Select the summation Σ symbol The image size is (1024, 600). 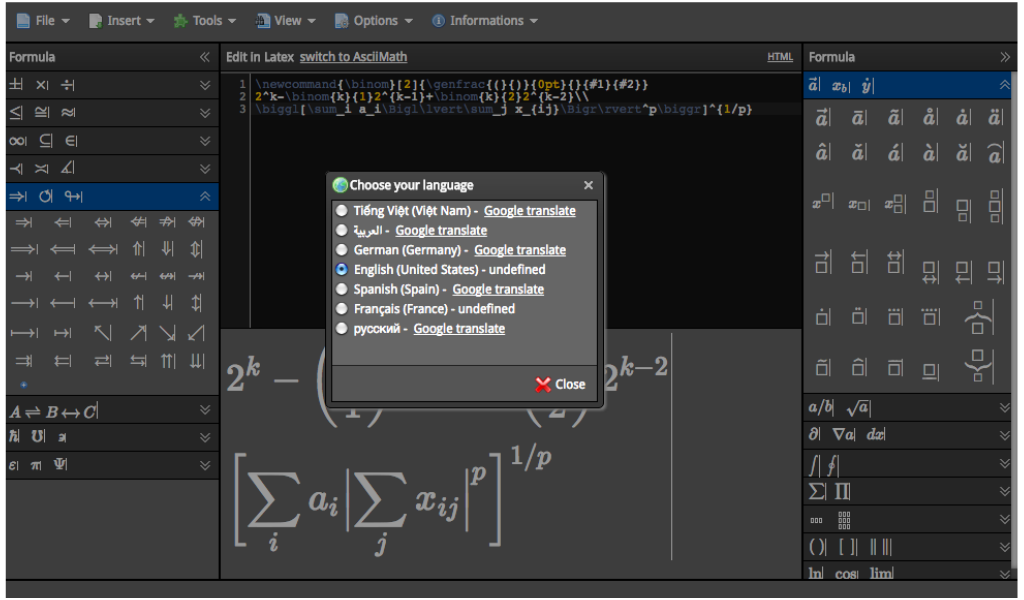817,491
